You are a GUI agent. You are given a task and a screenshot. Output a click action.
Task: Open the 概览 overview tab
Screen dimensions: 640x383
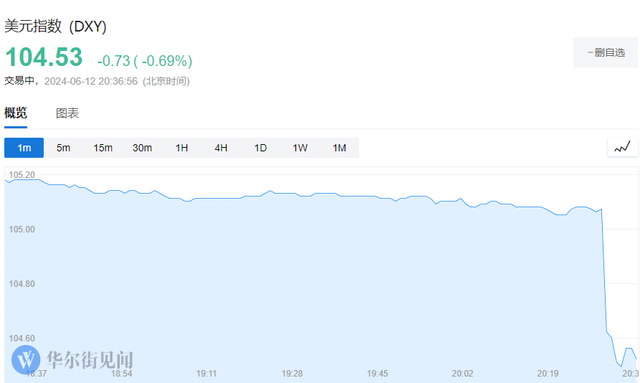pos(16,113)
